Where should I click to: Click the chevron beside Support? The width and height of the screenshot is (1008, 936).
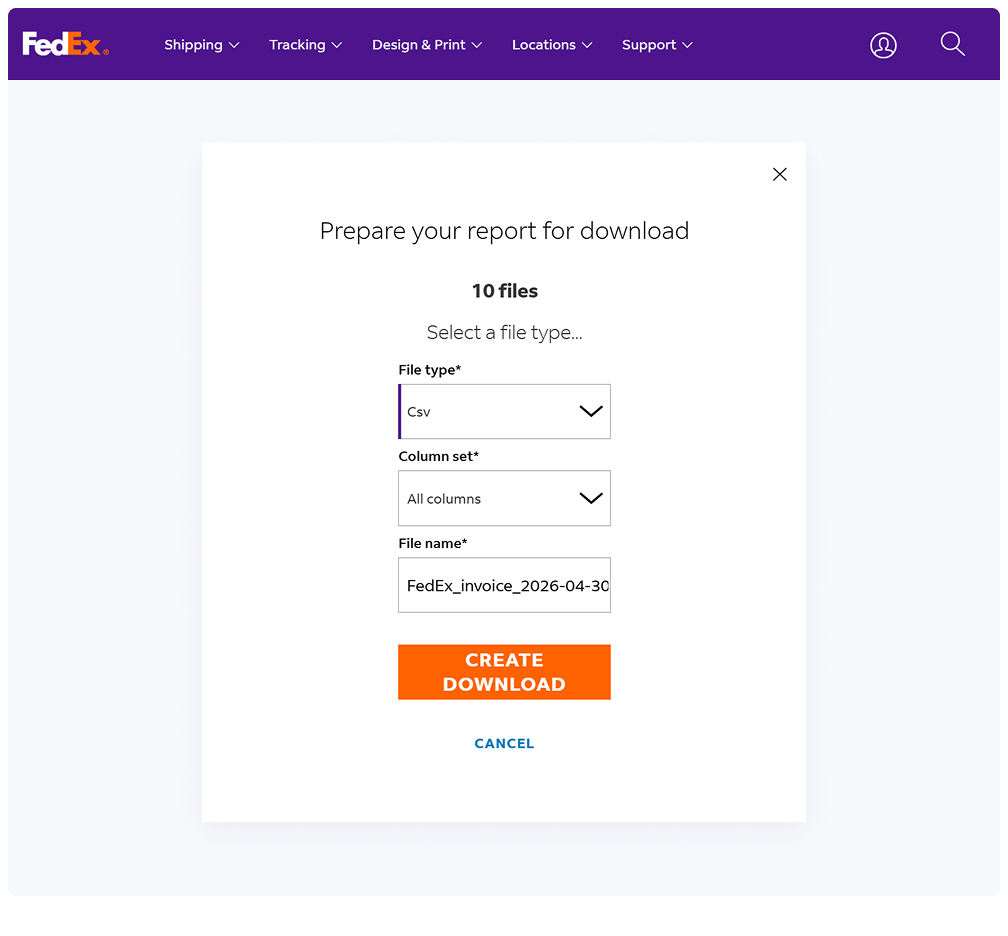click(687, 45)
